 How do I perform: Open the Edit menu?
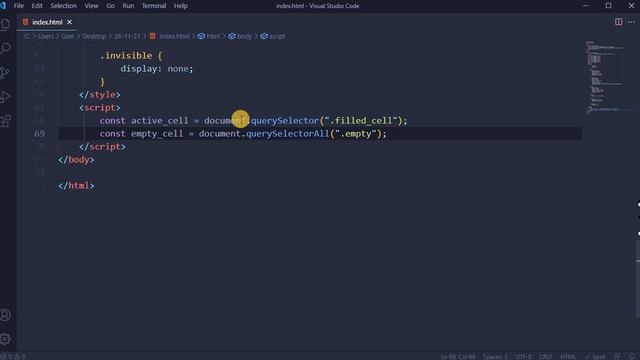pos(37,6)
